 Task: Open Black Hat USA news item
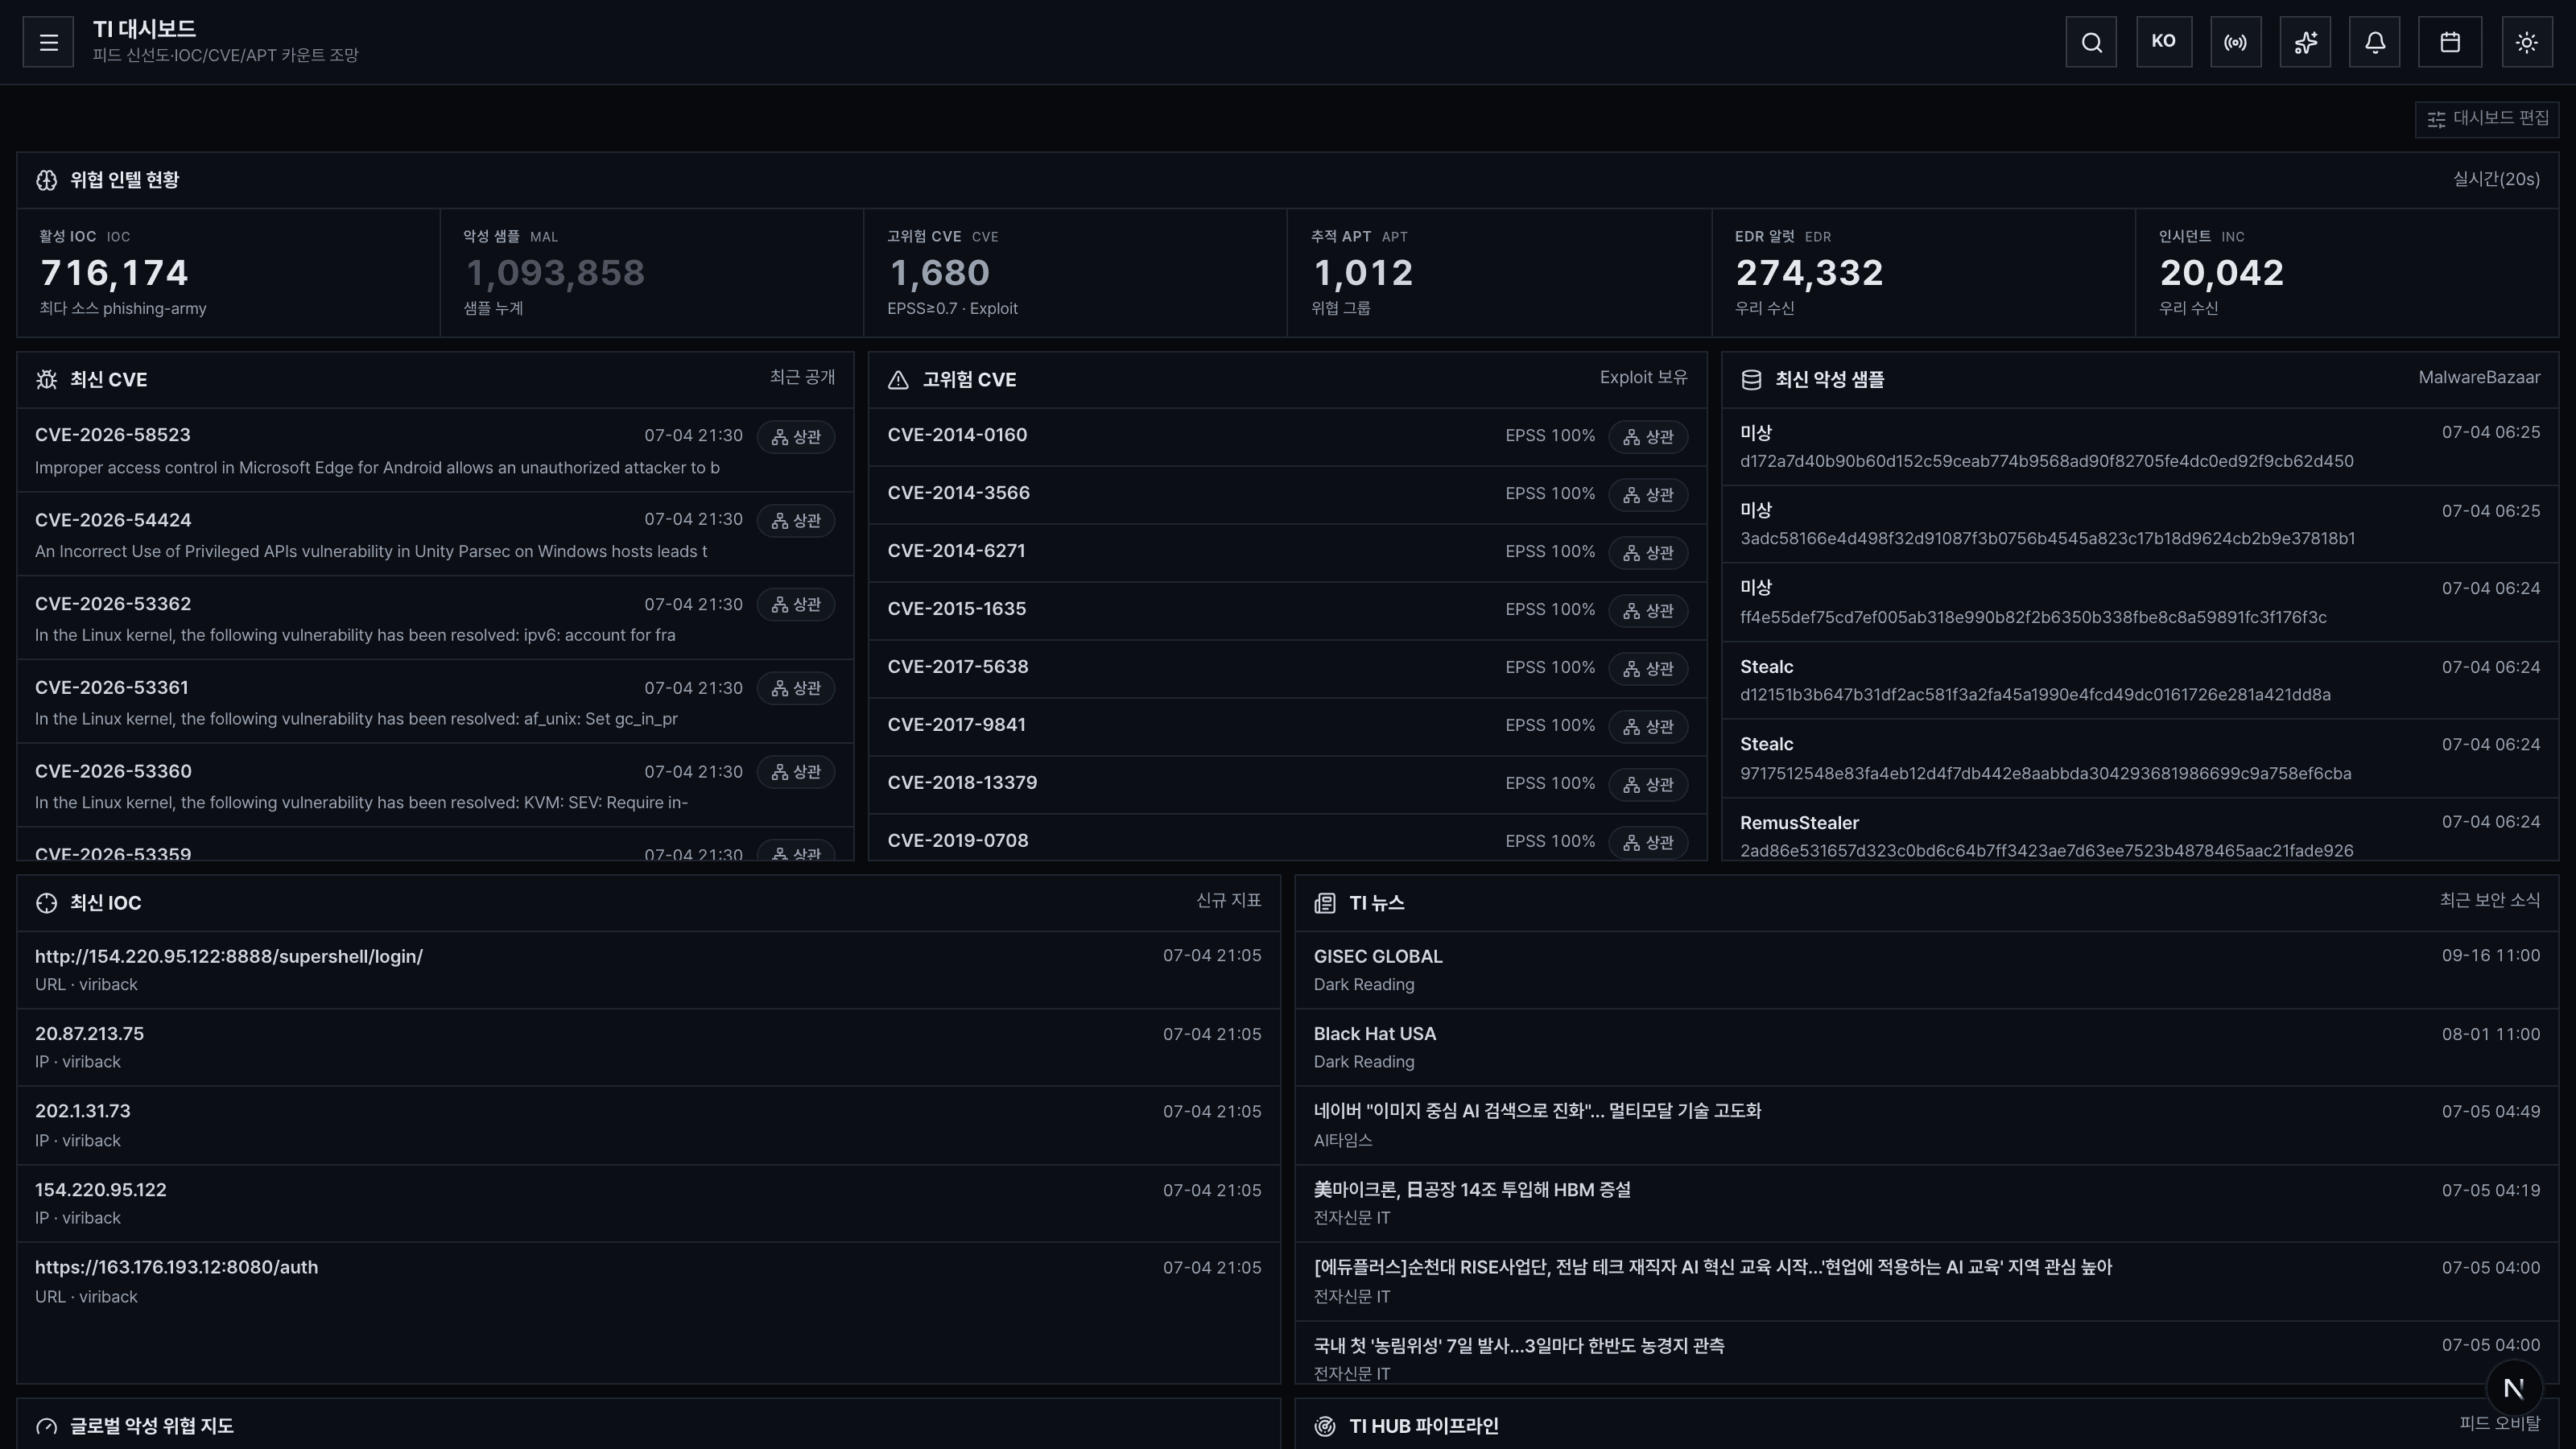(x=1927, y=1047)
